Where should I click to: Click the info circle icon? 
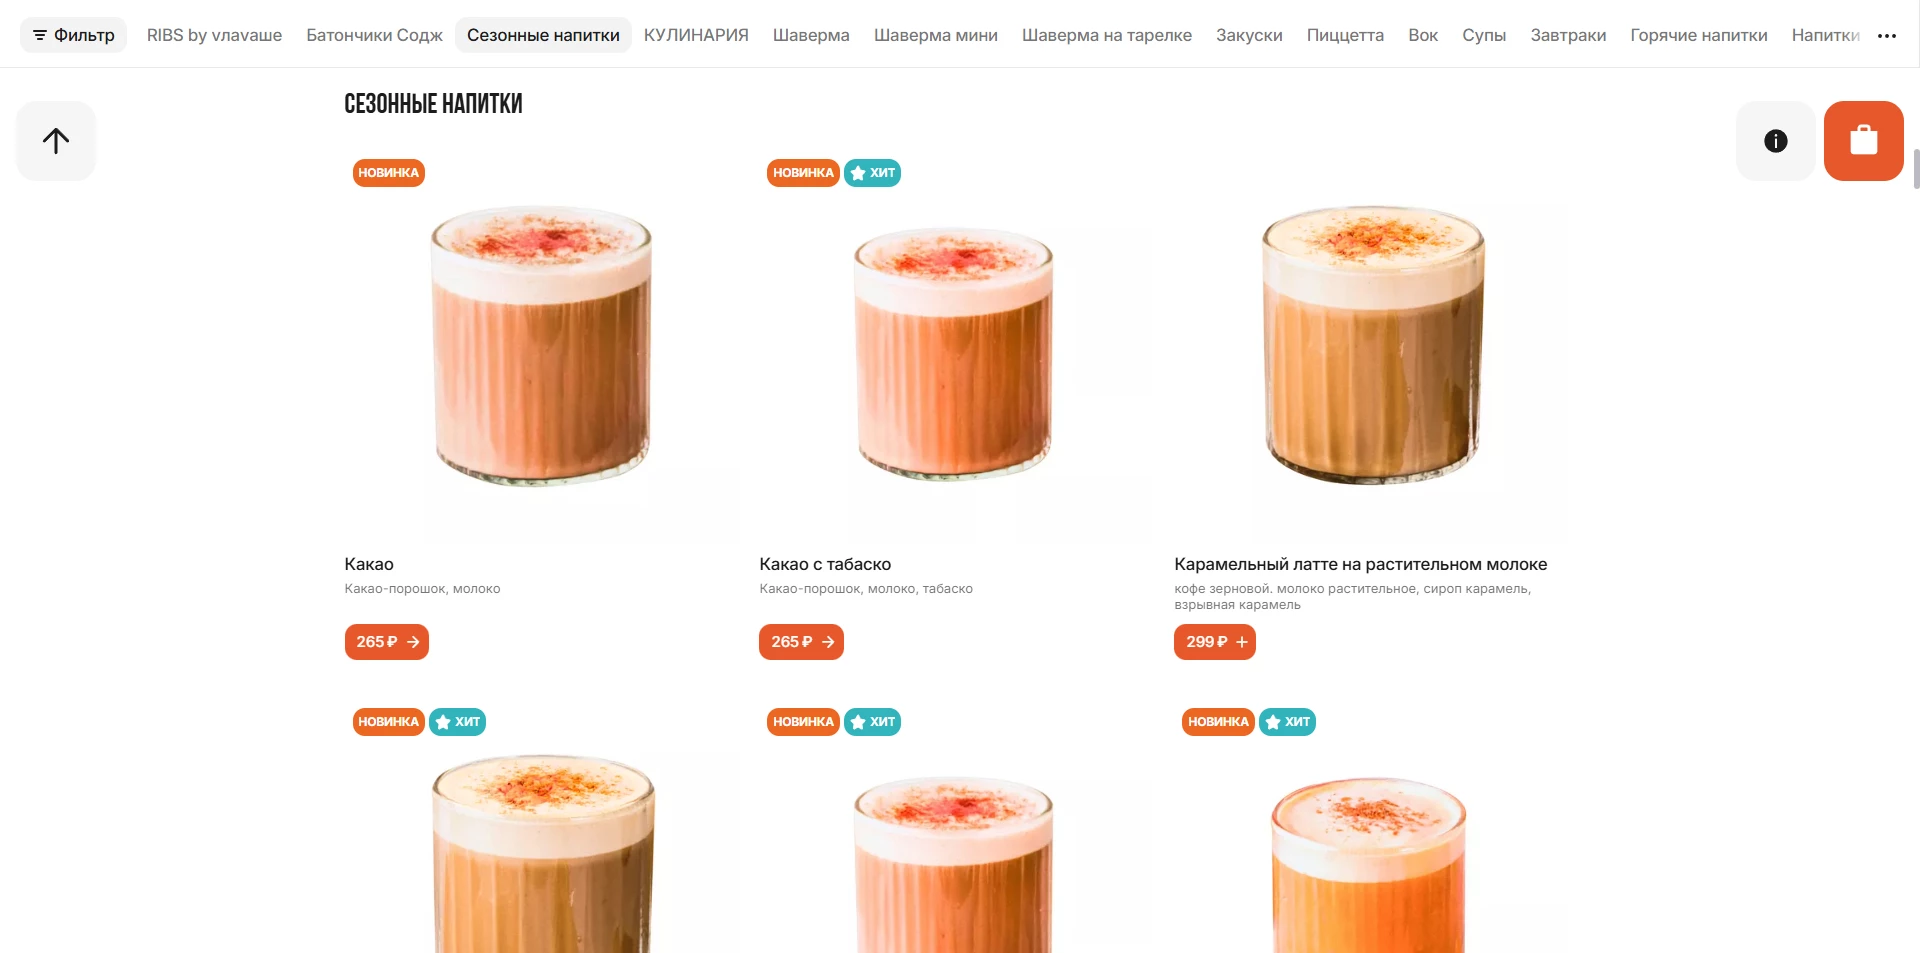click(x=1775, y=141)
